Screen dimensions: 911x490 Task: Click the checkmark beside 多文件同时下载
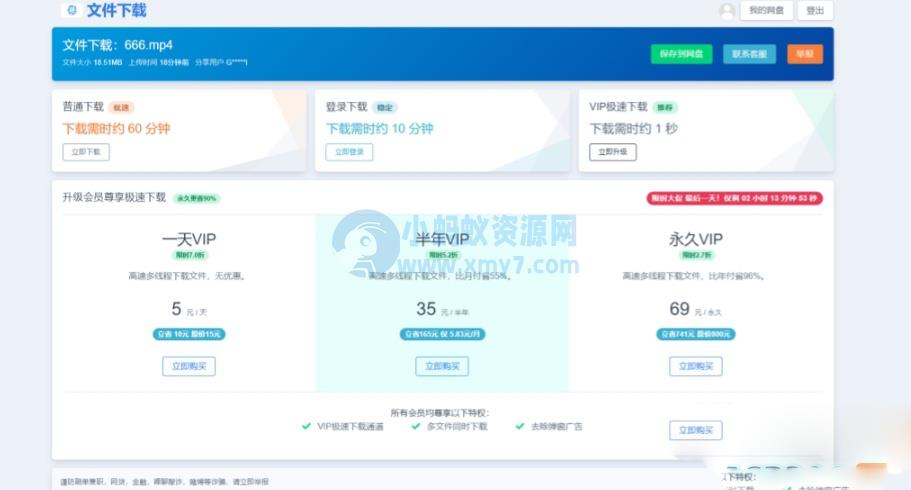(x=415, y=426)
